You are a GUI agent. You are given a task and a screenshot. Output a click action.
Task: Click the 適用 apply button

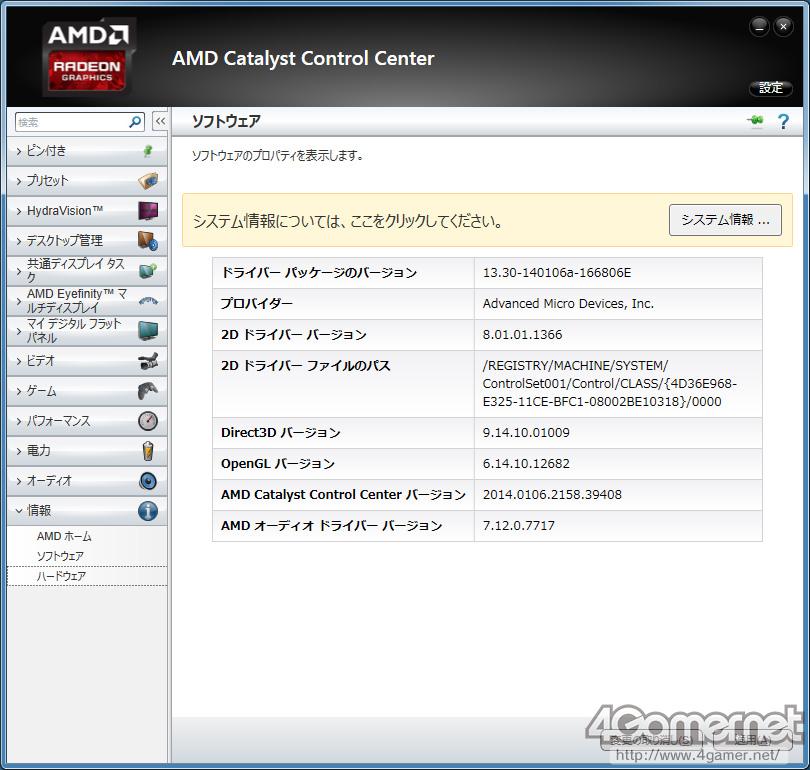(x=753, y=740)
